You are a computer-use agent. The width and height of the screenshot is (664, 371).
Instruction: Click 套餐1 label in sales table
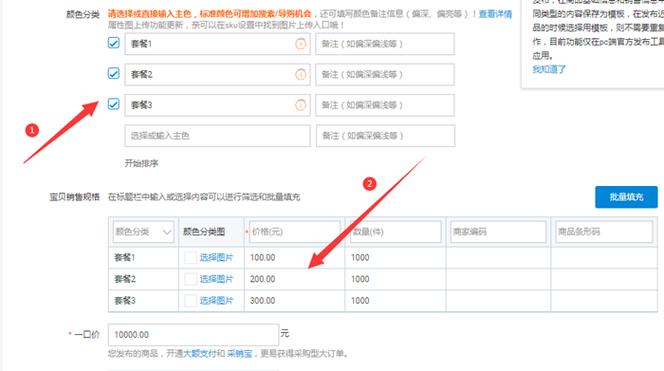coord(125,257)
